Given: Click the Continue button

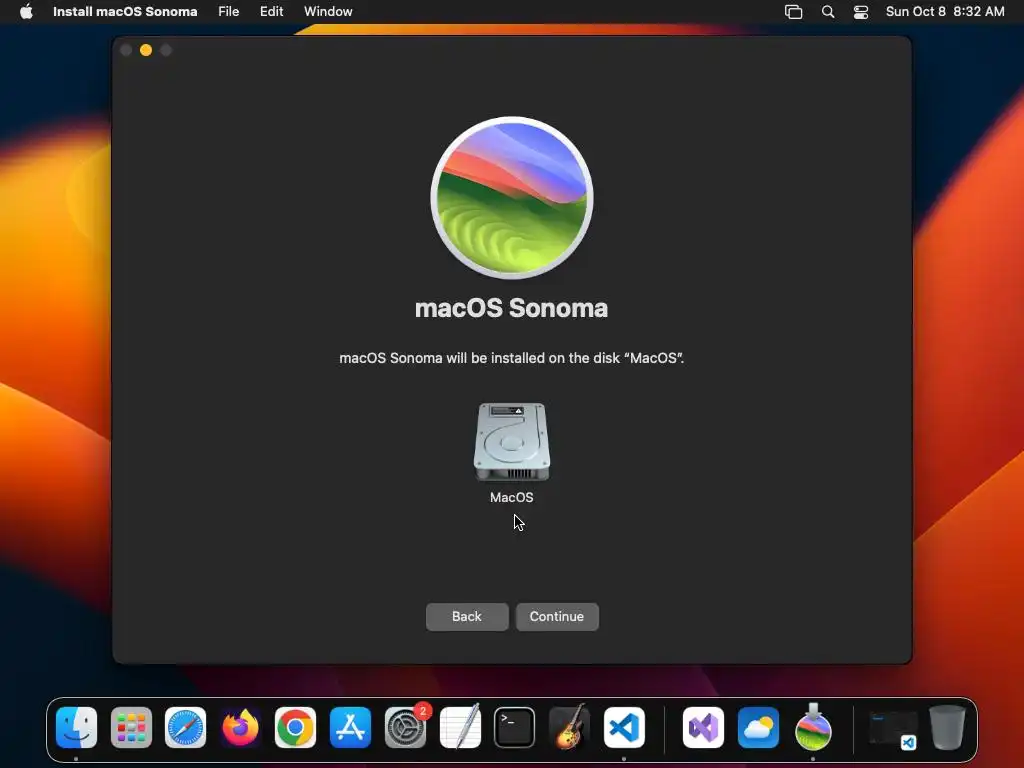Looking at the screenshot, I should click(557, 616).
